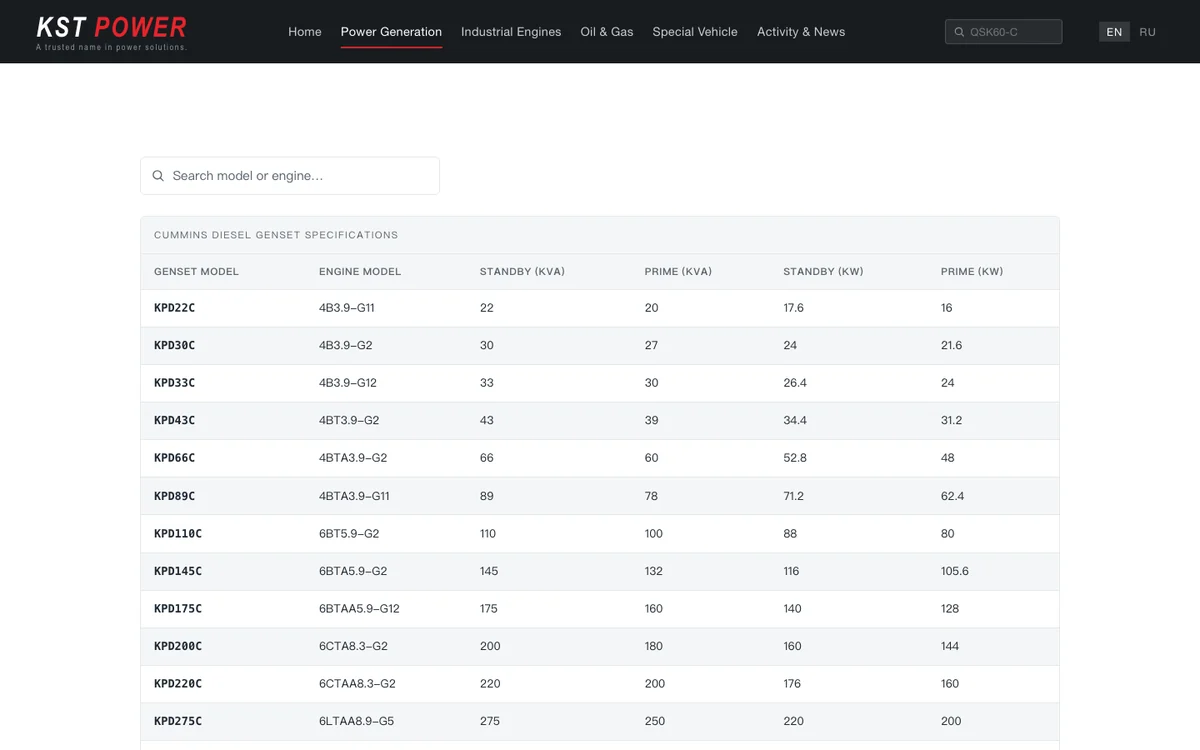
Task: Open Activity & News
Action: pyautogui.click(x=801, y=32)
